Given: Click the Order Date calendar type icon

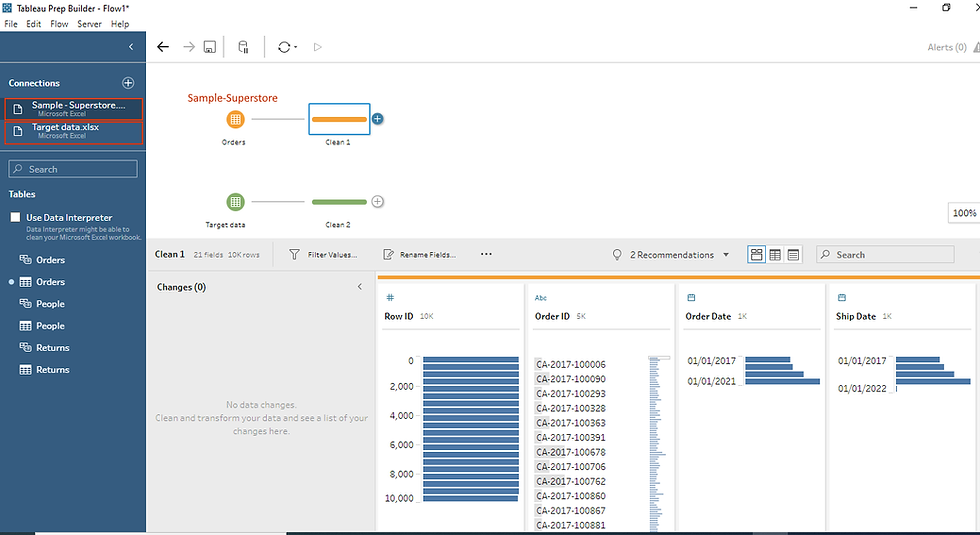Looking at the screenshot, I should (x=691, y=298).
